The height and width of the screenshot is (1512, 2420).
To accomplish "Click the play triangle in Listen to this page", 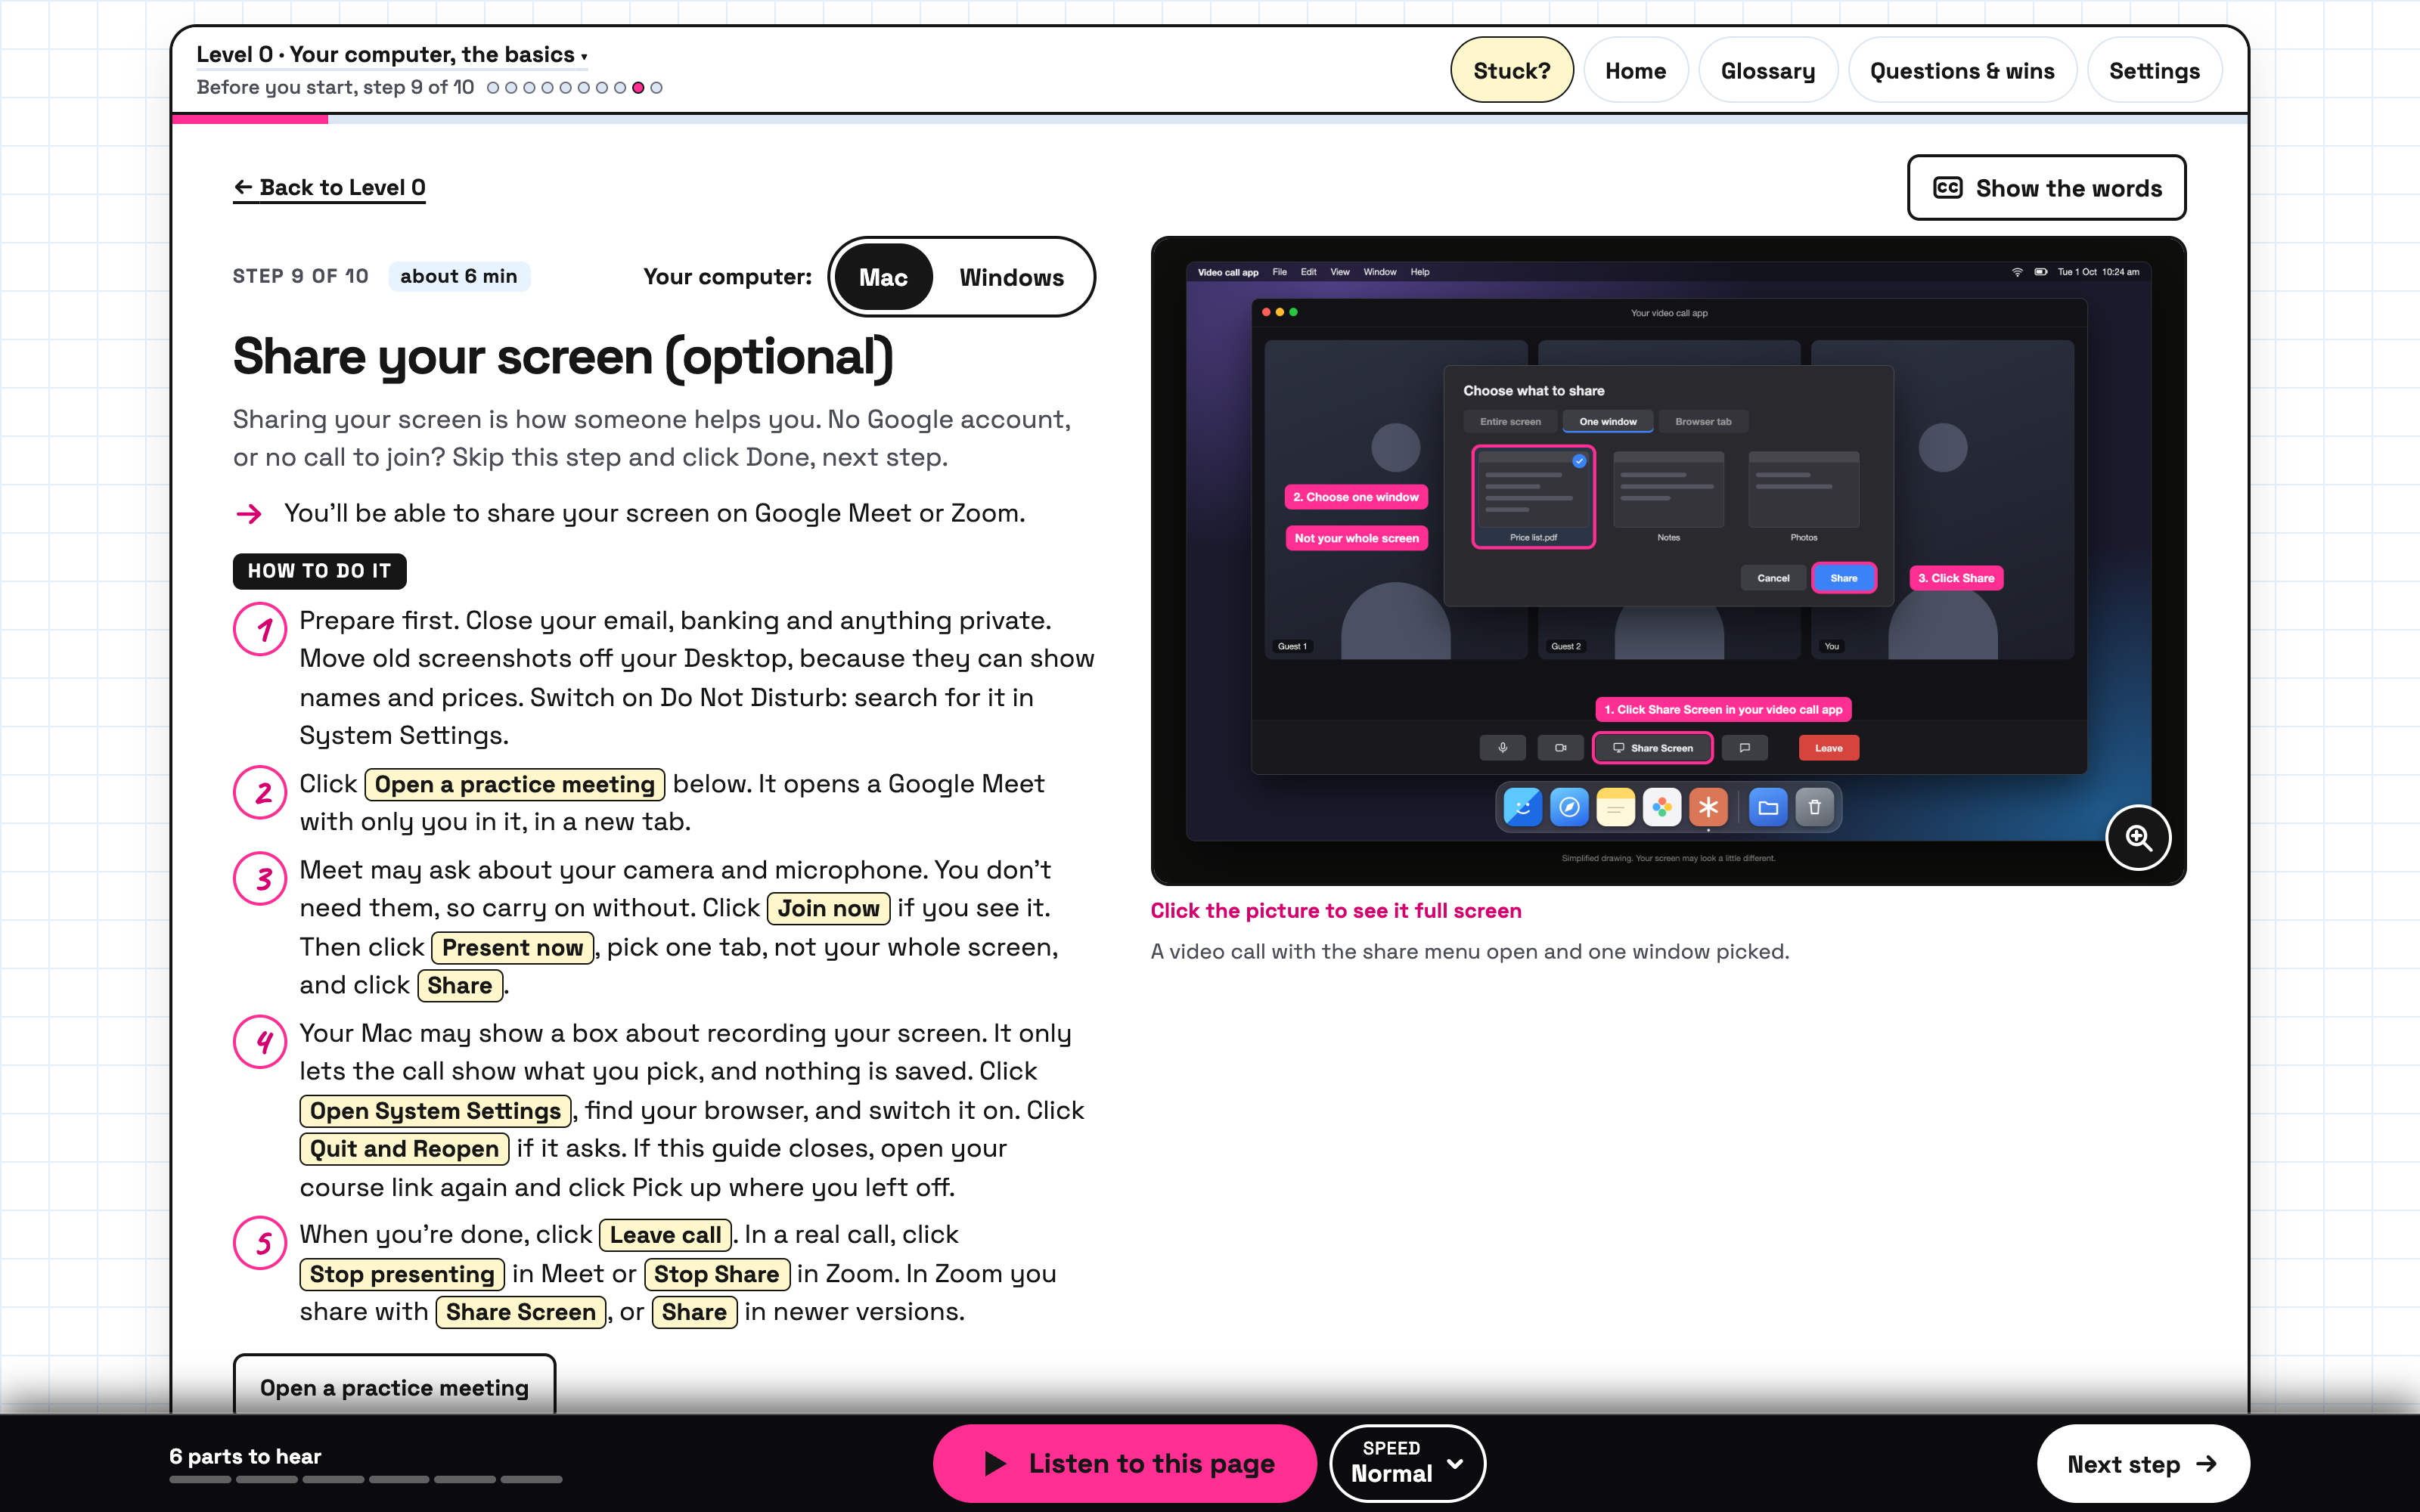I will coord(995,1464).
